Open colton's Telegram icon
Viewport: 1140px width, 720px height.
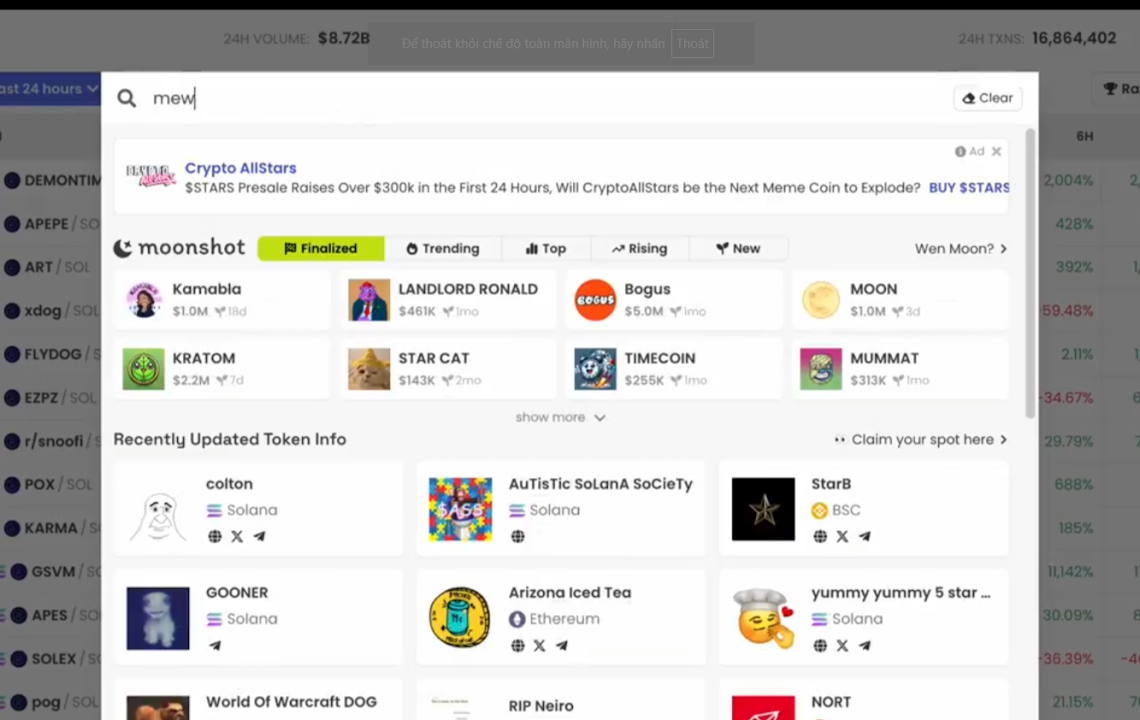(260, 537)
